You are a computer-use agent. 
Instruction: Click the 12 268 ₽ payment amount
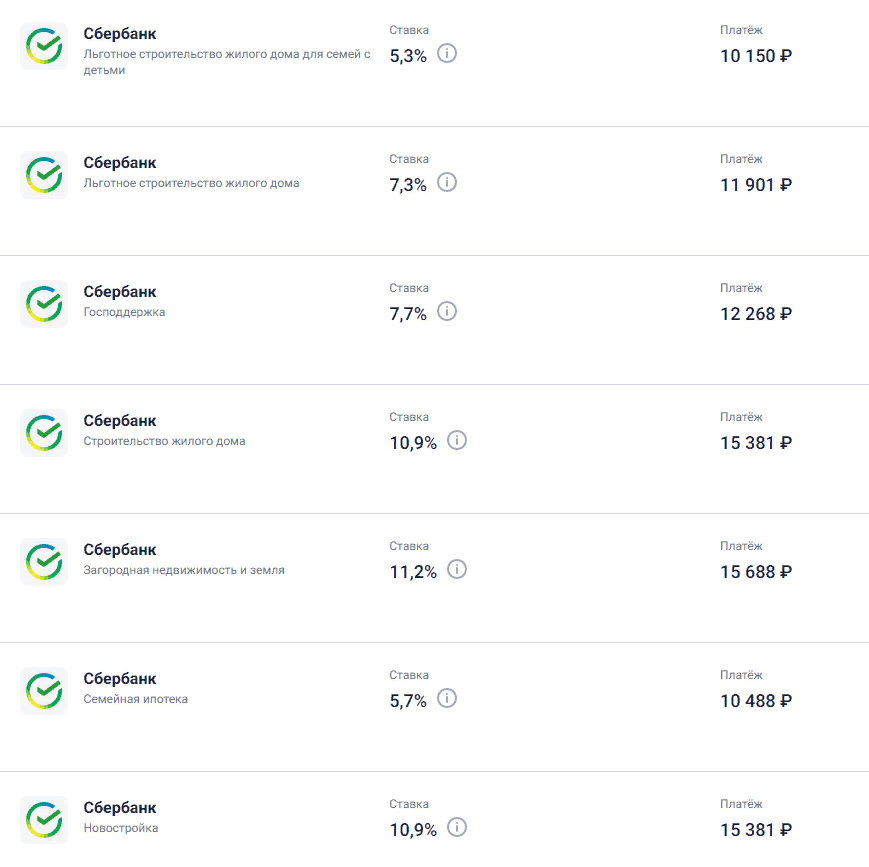point(756,314)
